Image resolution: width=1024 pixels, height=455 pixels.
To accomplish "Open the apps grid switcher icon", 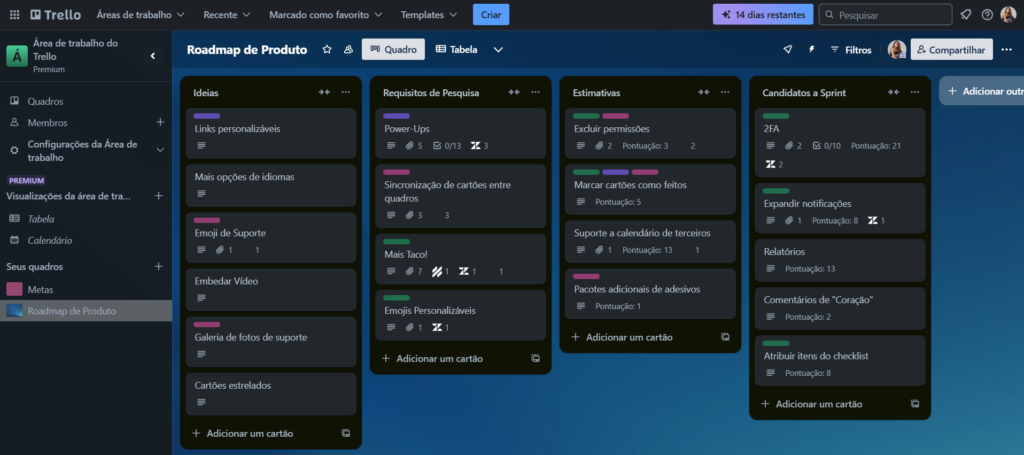I will pos(14,14).
